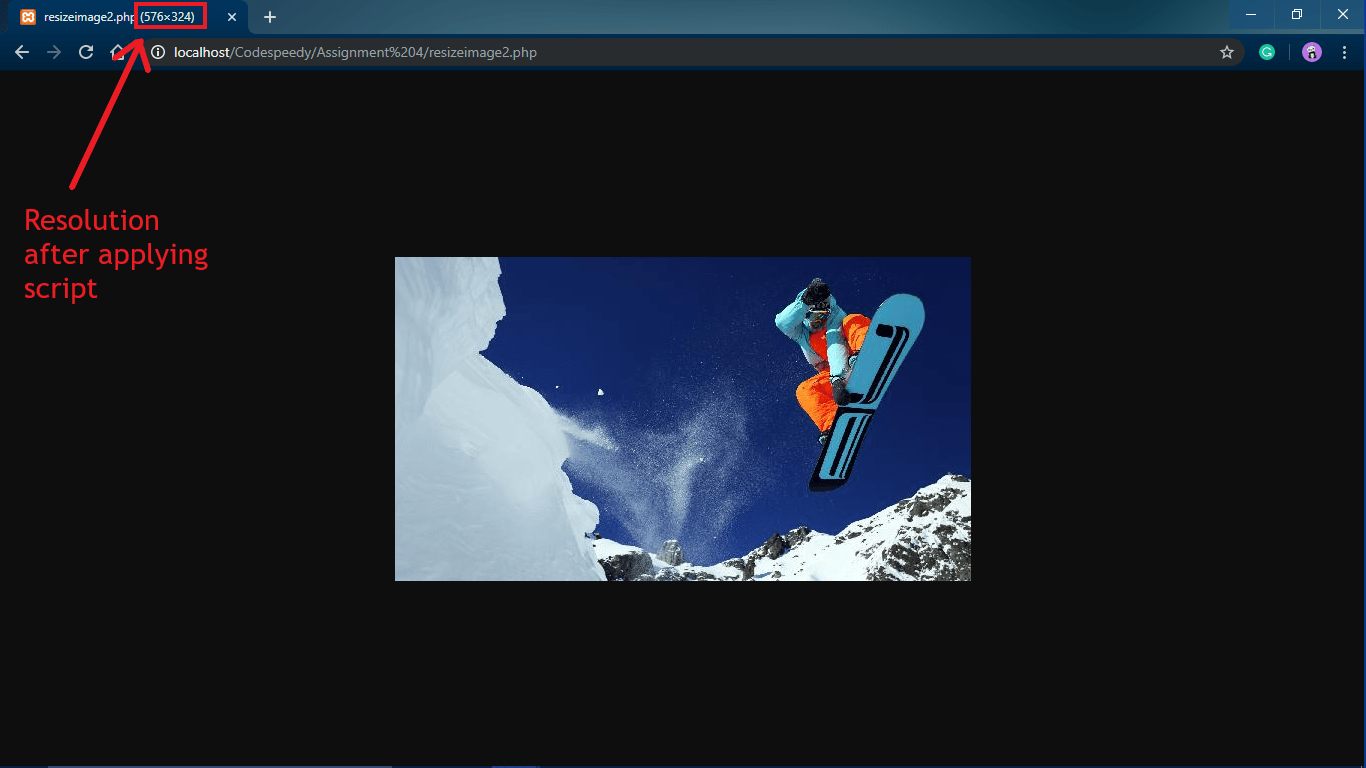Click the XAMPP favicon on the tab
Screen dimensions: 1366x768
(x=27, y=16)
